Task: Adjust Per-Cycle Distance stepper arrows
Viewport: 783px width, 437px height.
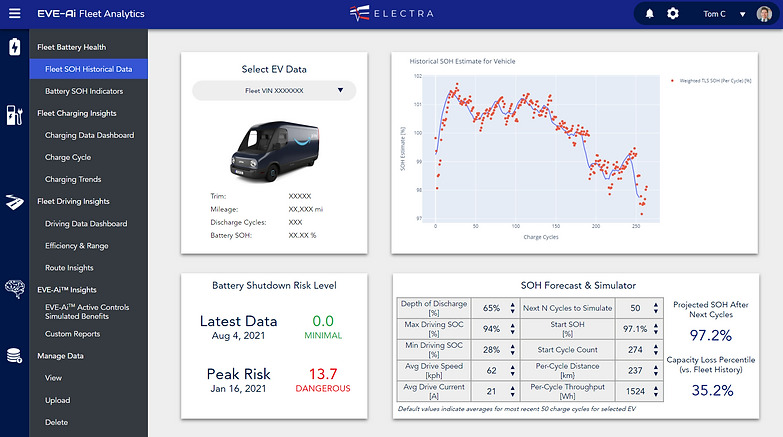Action: click(656, 371)
